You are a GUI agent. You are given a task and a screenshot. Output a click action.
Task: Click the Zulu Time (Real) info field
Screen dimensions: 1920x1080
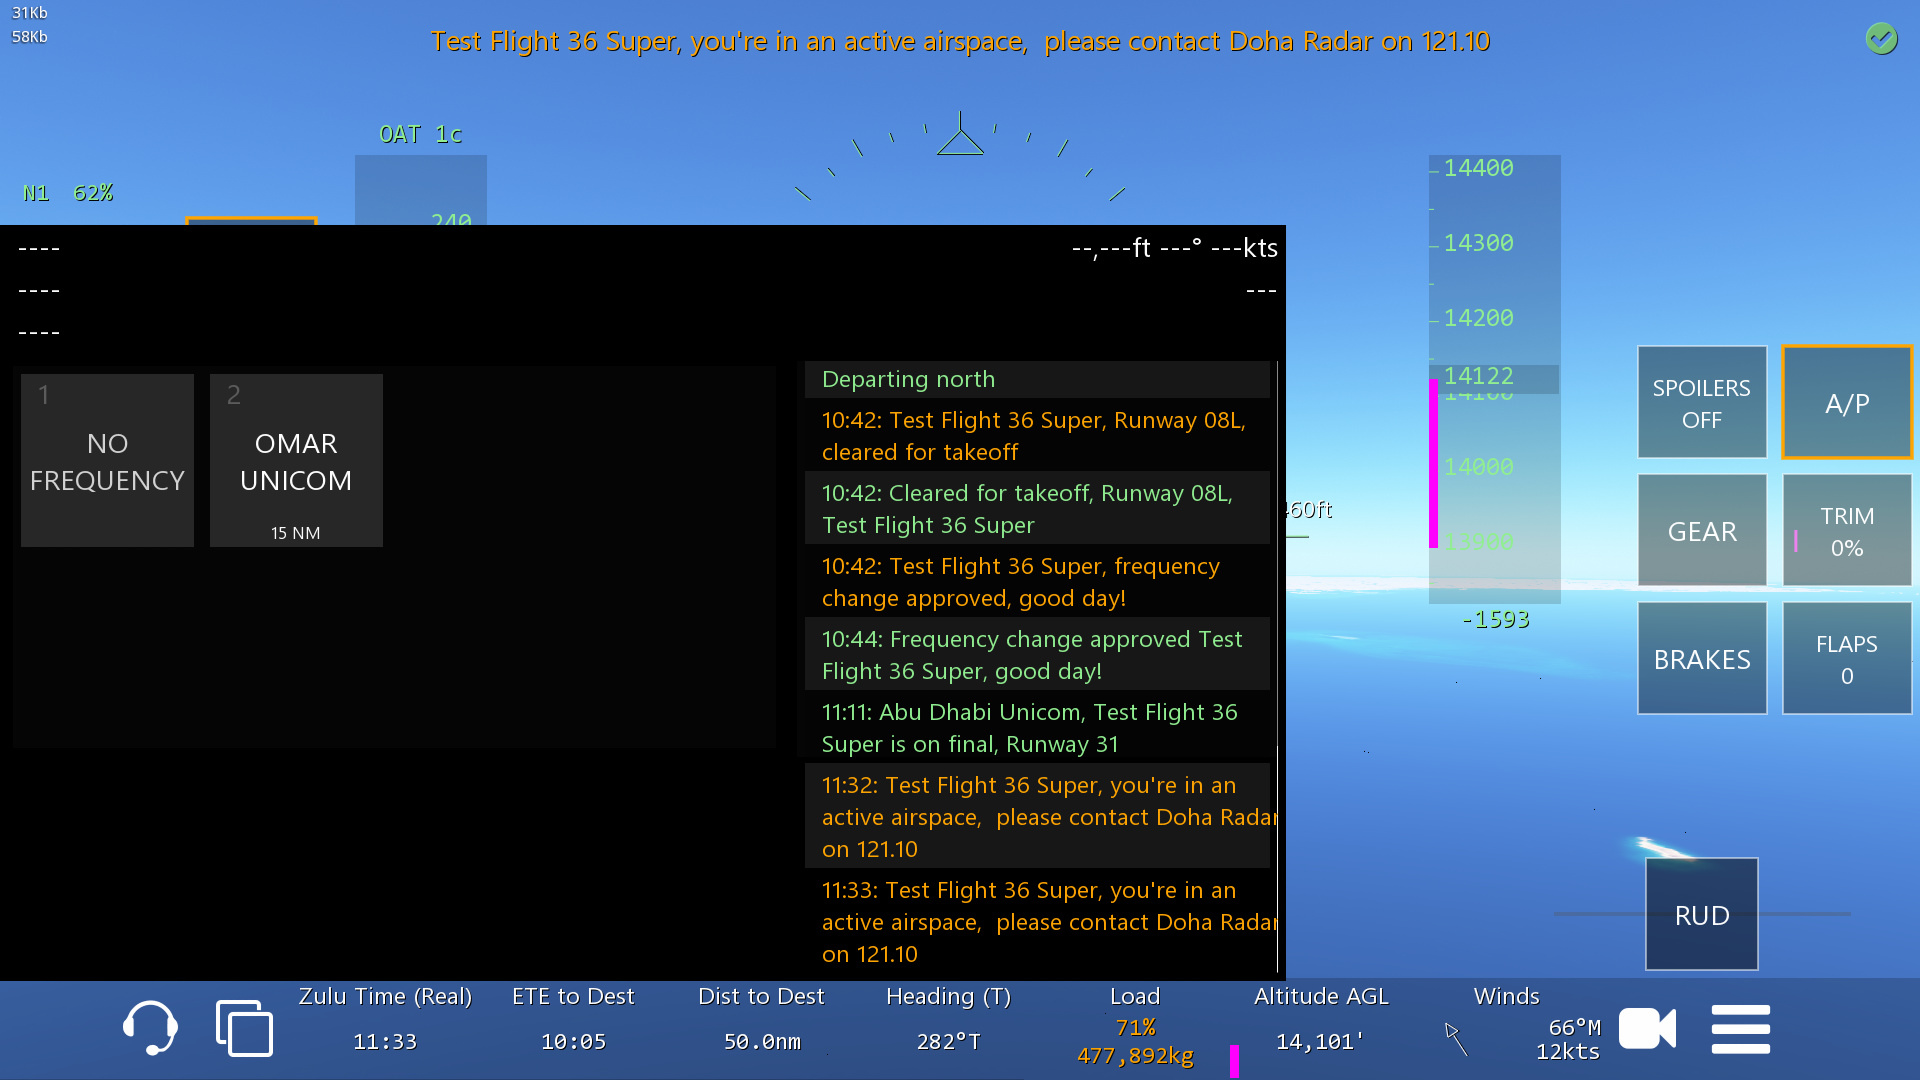(x=385, y=1022)
